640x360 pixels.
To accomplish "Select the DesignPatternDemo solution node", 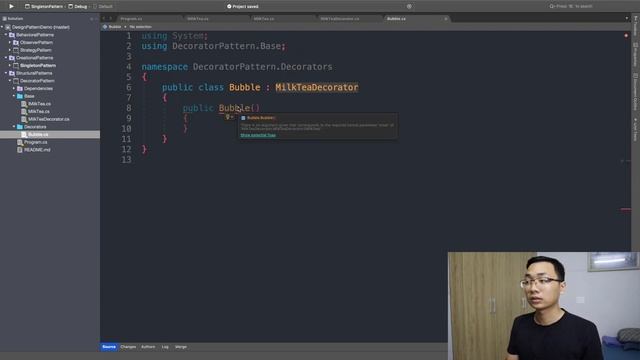I will 40,27.
